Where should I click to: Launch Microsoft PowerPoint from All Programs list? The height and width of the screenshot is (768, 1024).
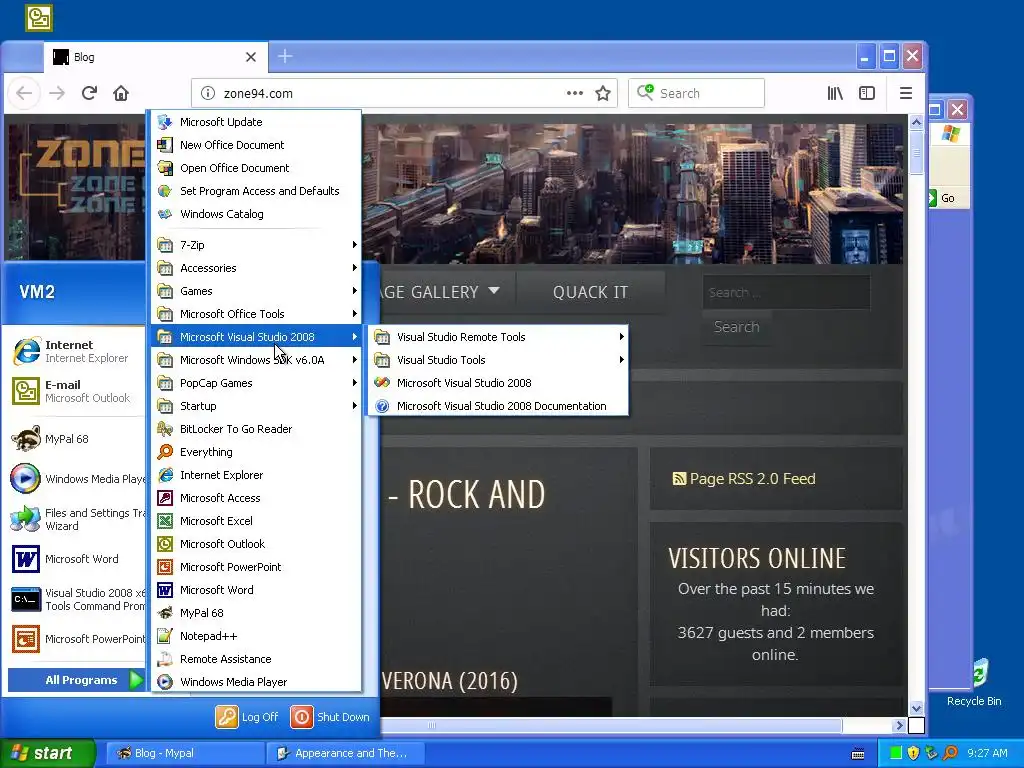(x=256, y=567)
